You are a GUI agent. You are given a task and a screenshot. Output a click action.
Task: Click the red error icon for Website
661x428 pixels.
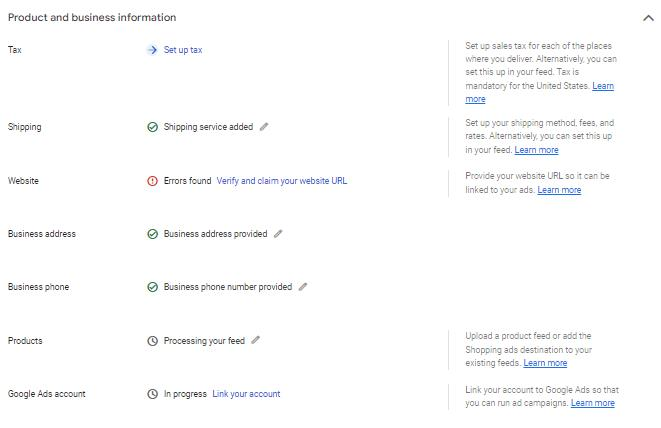tap(152, 181)
